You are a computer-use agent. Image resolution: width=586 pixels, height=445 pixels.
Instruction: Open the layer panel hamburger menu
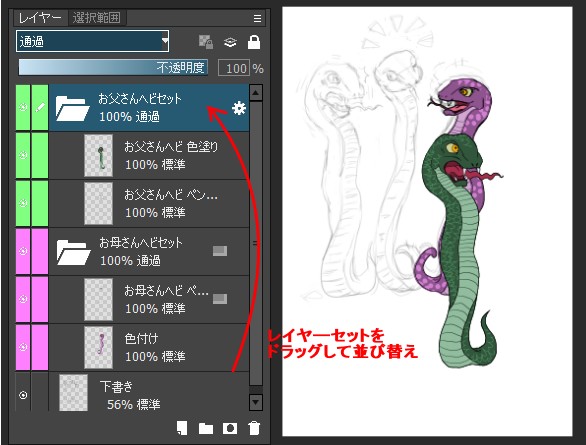[x=257, y=18]
